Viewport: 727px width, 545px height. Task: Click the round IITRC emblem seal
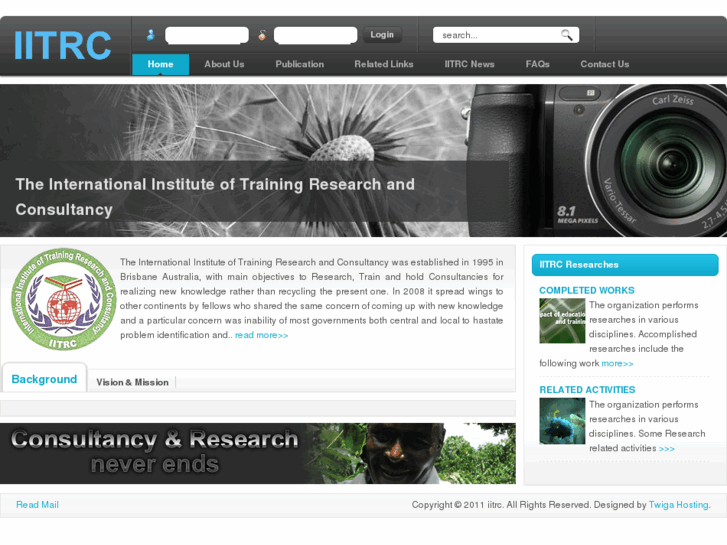coord(64,299)
